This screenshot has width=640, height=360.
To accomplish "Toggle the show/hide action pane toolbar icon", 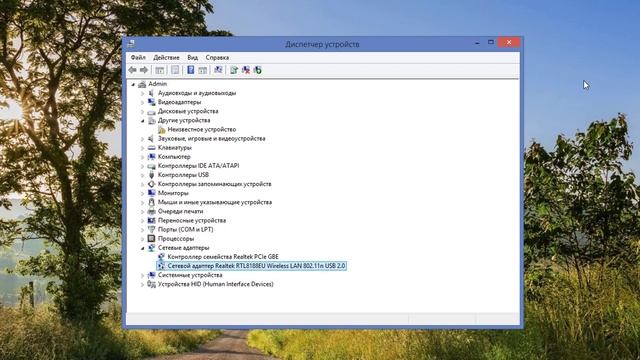I will coord(202,70).
